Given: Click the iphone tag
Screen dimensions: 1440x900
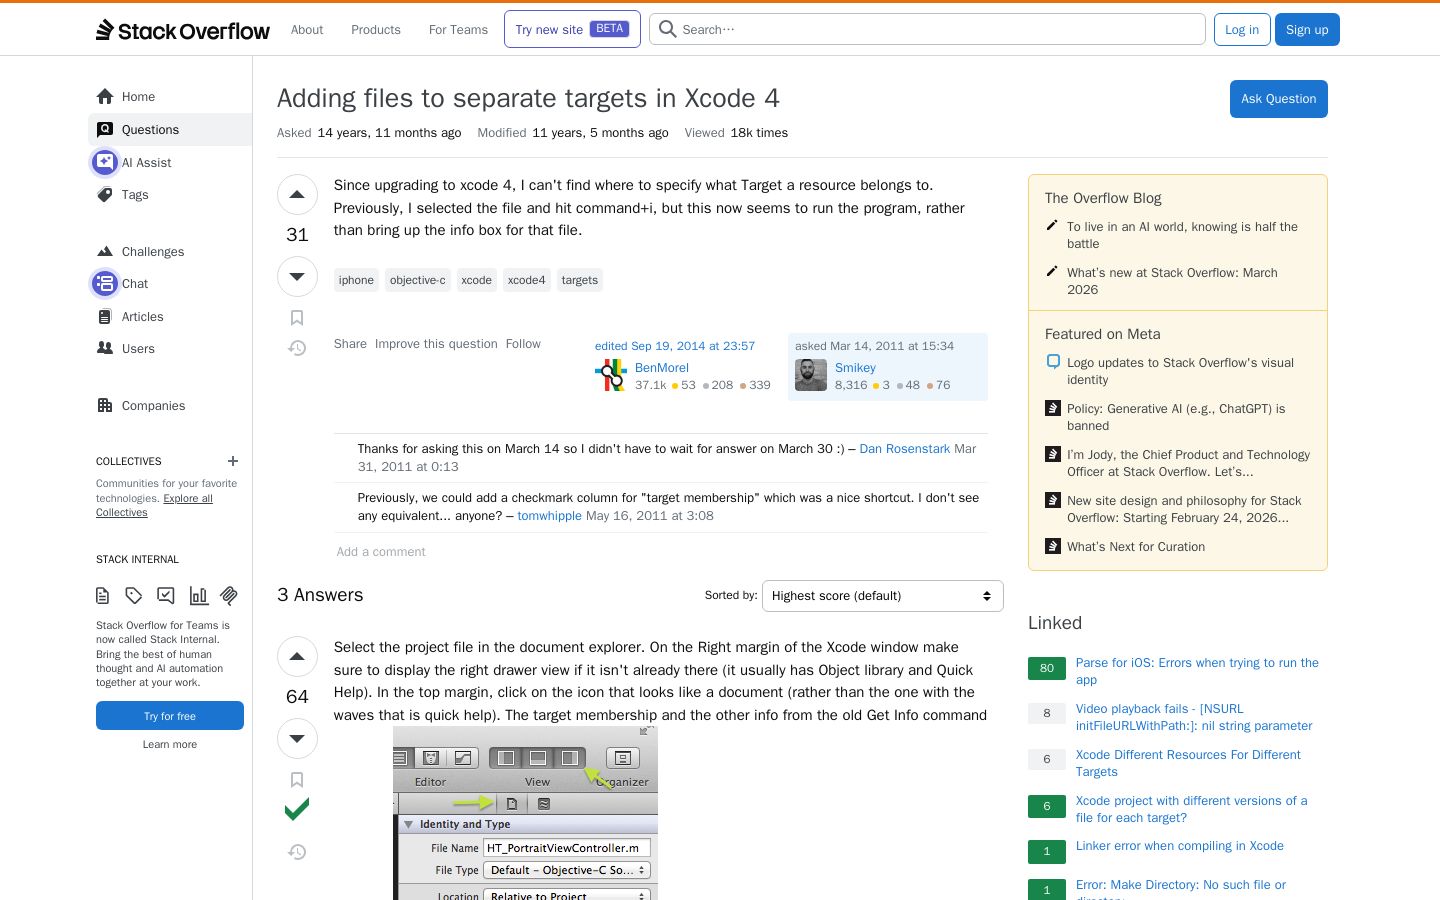Looking at the screenshot, I should tap(356, 280).
